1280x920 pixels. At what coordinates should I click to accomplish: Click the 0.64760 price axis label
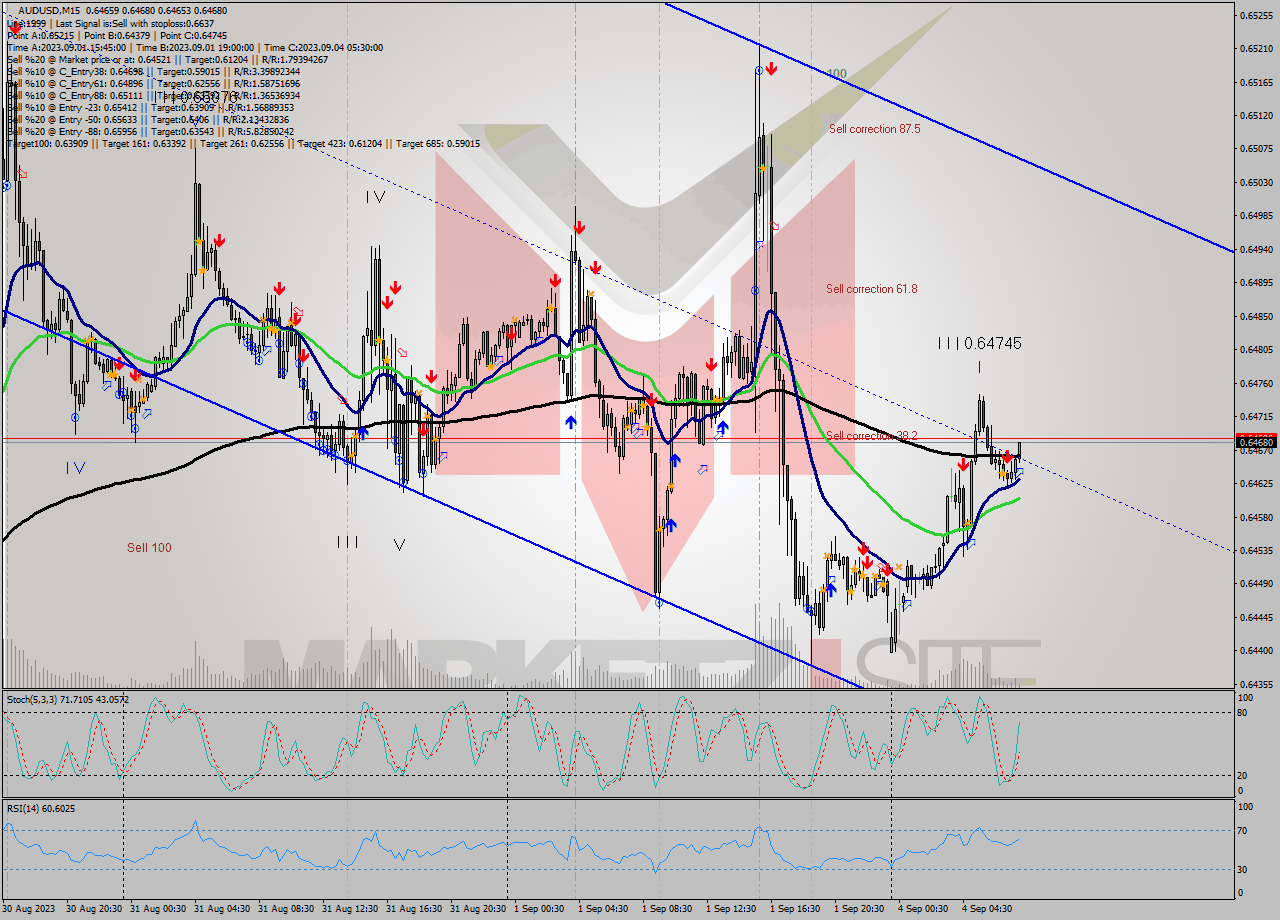(1256, 383)
